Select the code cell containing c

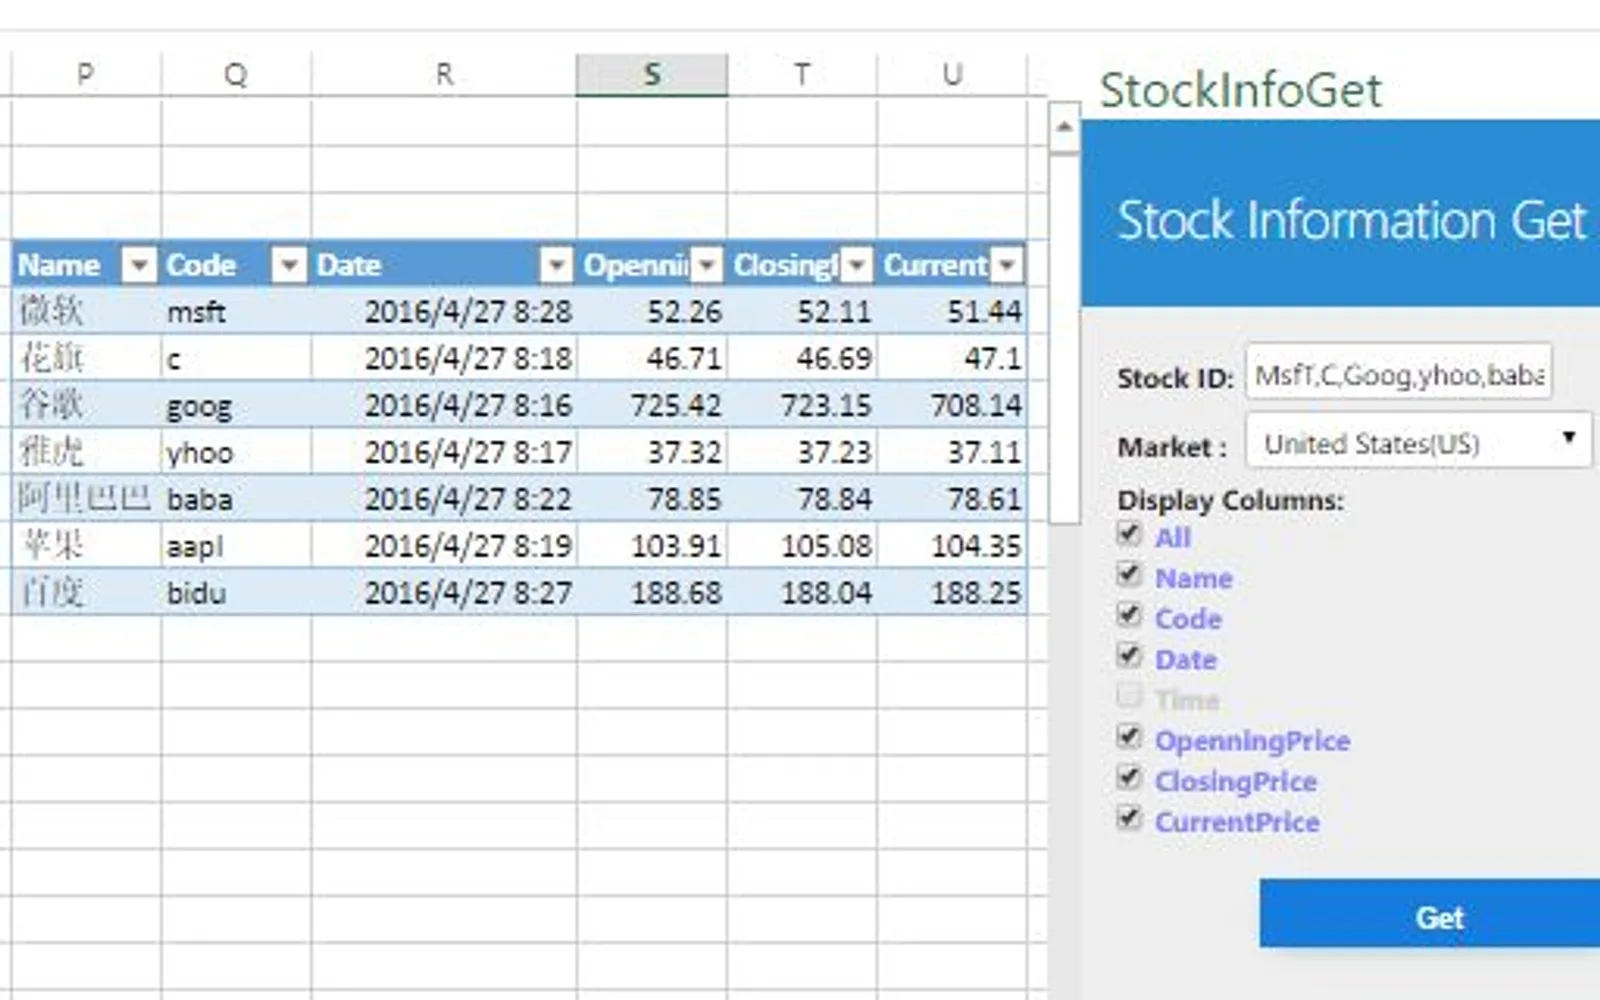pos(236,358)
